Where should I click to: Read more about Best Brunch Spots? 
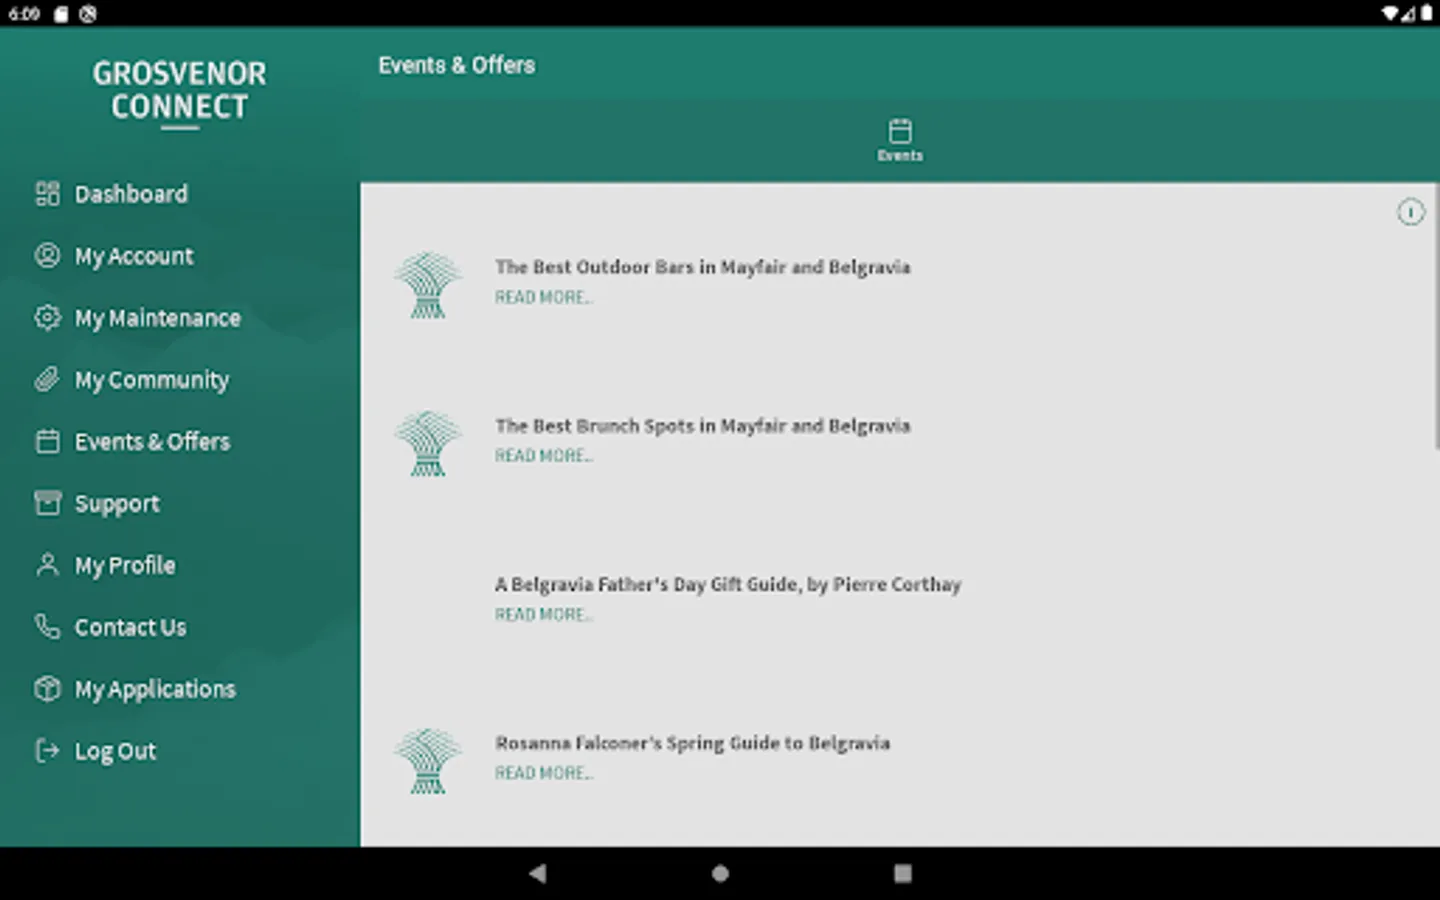tap(543, 455)
